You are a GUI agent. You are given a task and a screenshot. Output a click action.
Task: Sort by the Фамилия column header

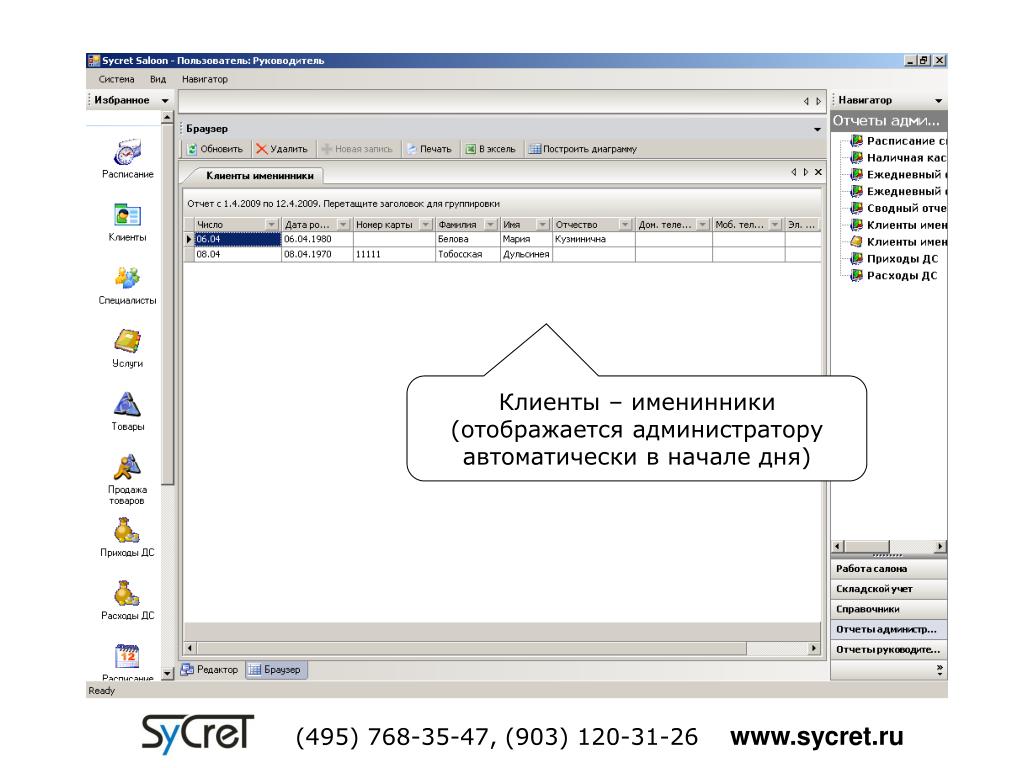click(458, 225)
